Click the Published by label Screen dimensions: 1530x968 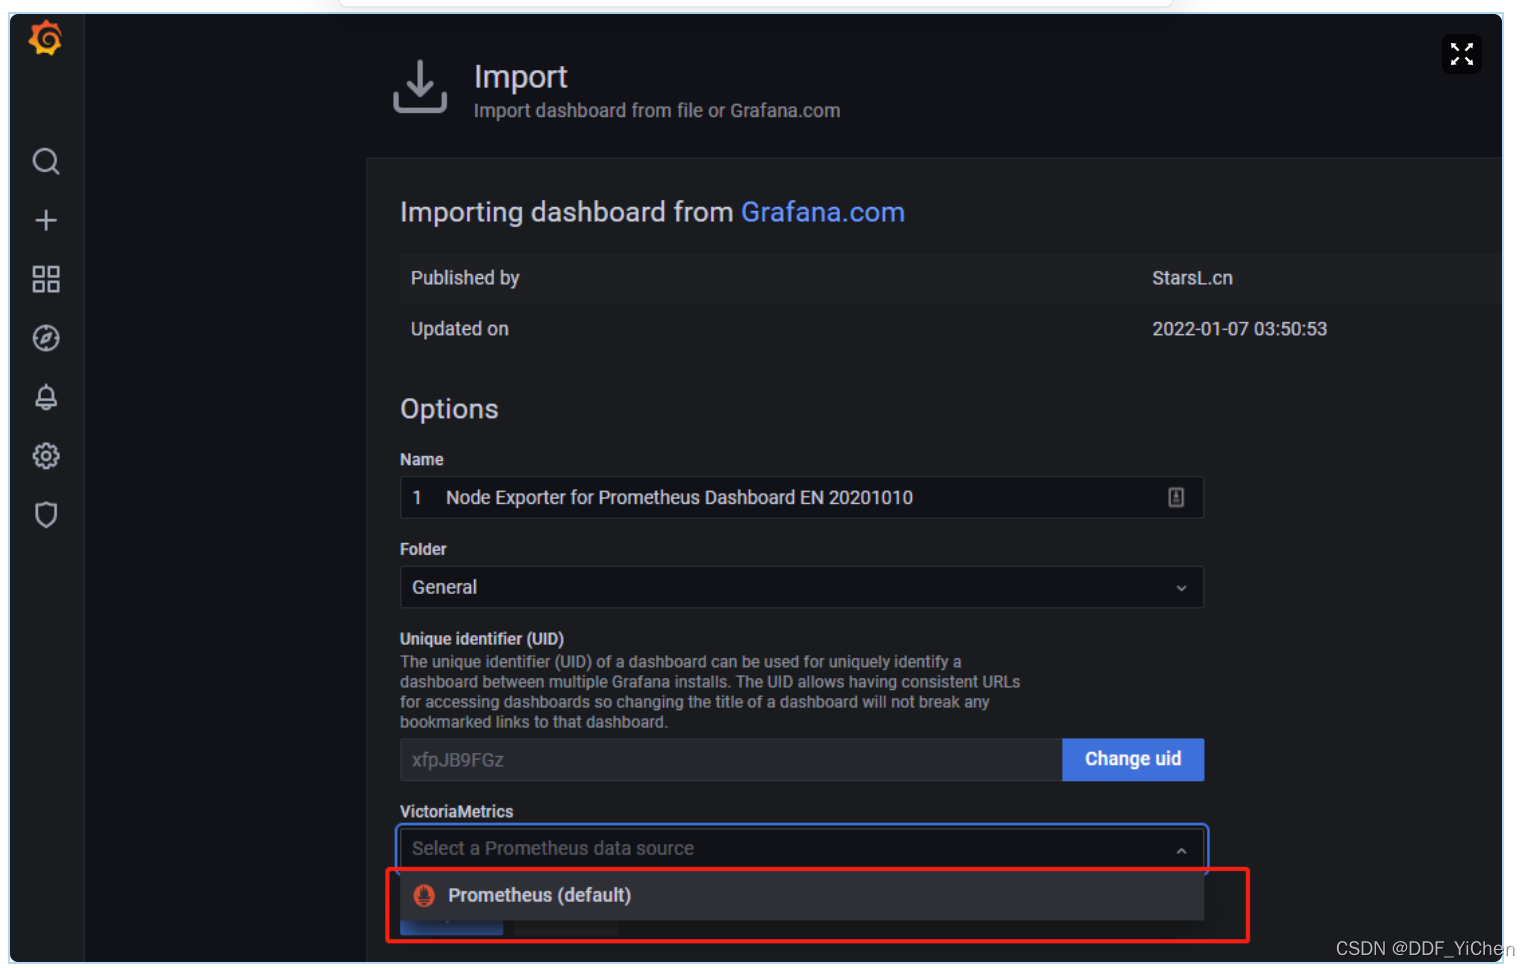point(465,278)
